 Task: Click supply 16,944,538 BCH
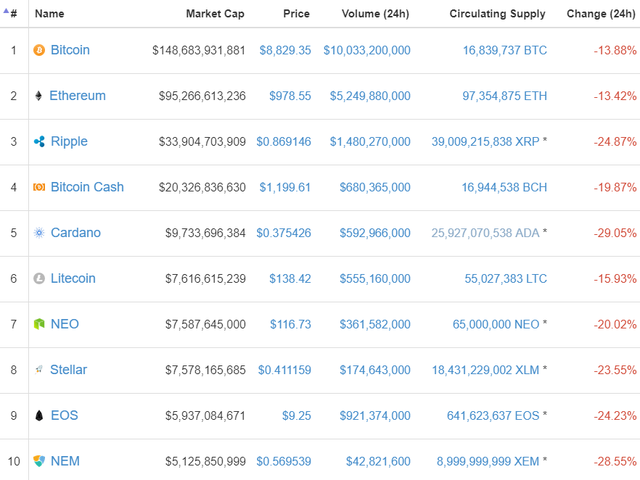tap(504, 187)
